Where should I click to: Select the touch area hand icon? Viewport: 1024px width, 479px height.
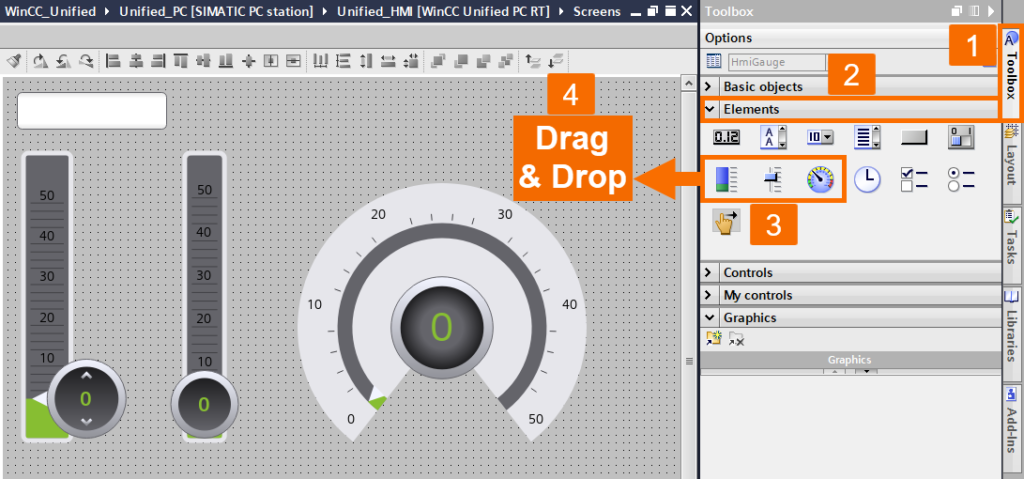click(726, 222)
